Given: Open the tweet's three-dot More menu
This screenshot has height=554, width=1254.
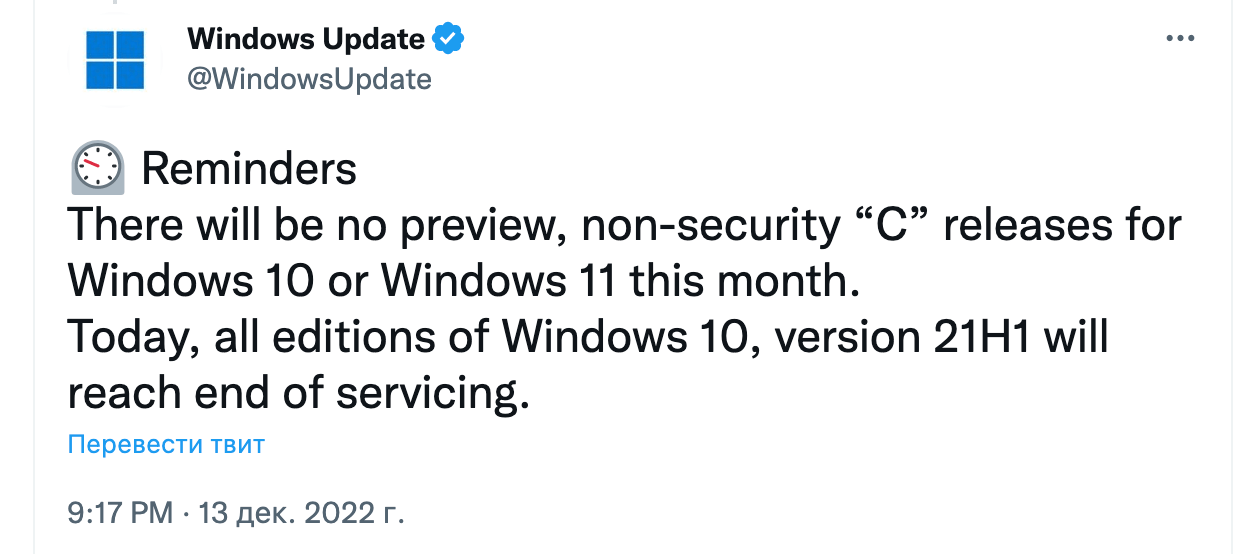Looking at the screenshot, I should coord(1181,38).
